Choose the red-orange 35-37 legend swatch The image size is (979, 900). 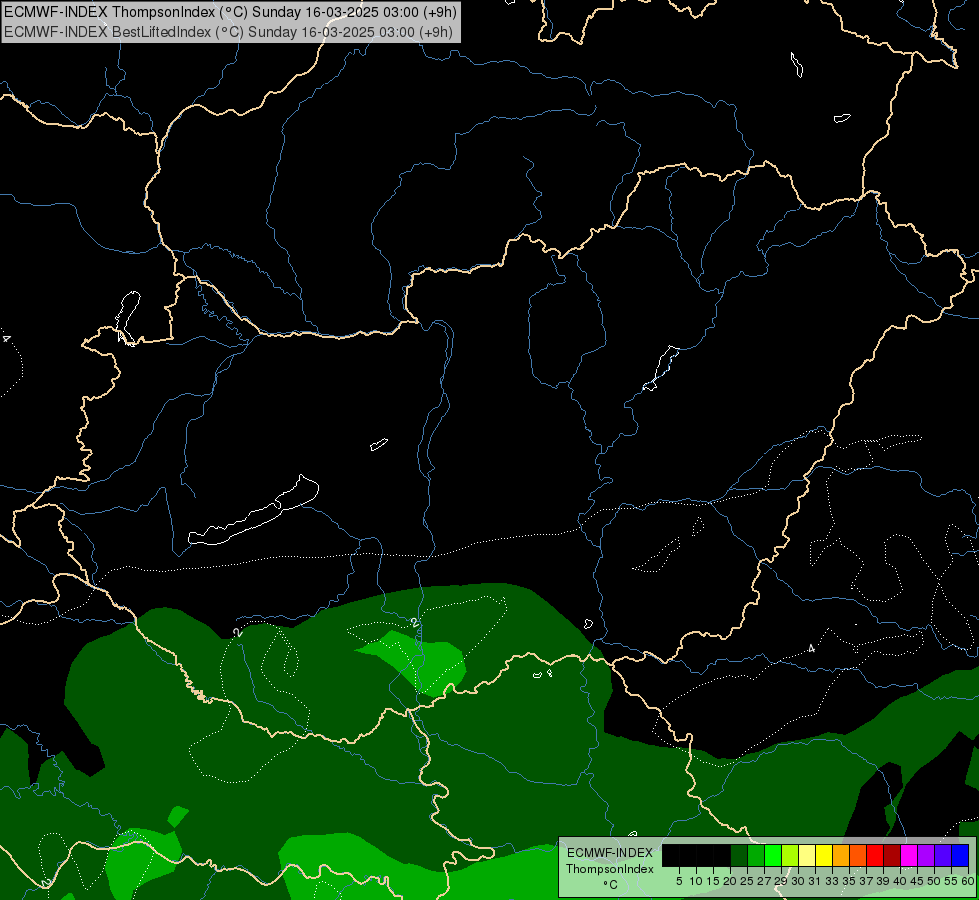coord(858,855)
